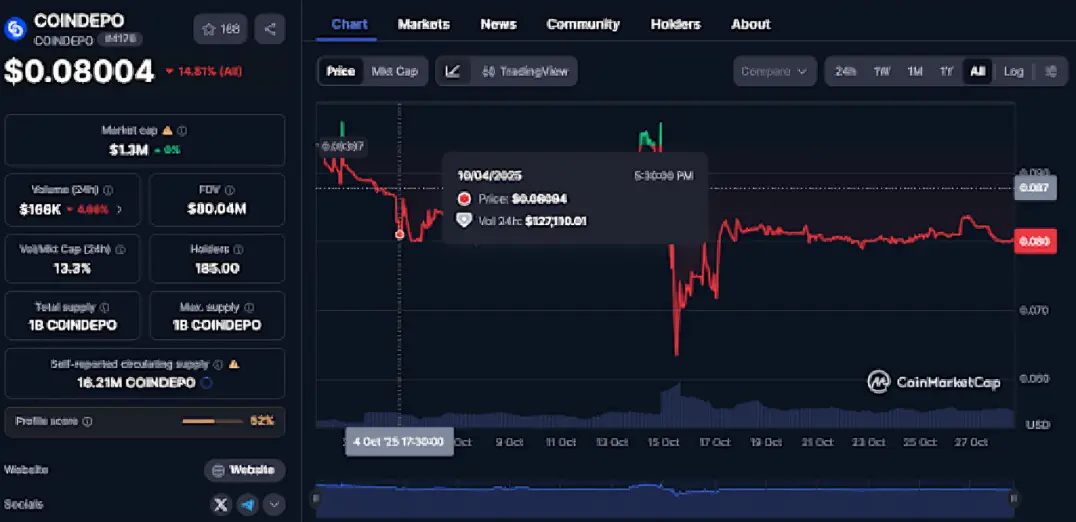Show Total supply info icon
Viewport: 1076px width, 522px height.
(x=105, y=307)
